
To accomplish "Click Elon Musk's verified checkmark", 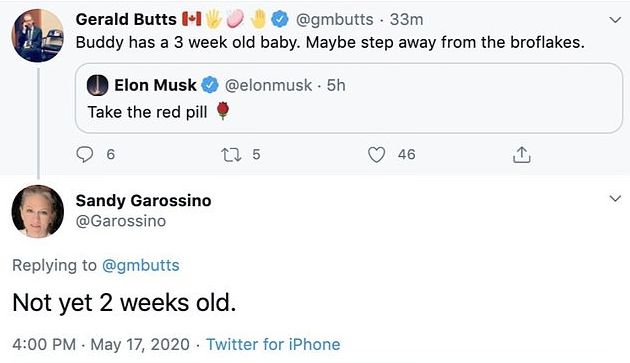I will click(x=210, y=85).
